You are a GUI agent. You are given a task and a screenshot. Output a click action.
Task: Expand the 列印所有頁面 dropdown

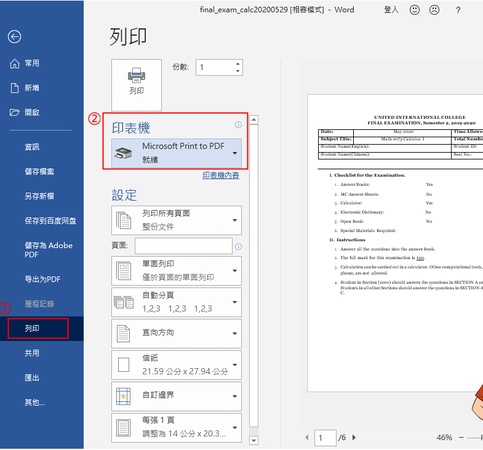(176, 220)
